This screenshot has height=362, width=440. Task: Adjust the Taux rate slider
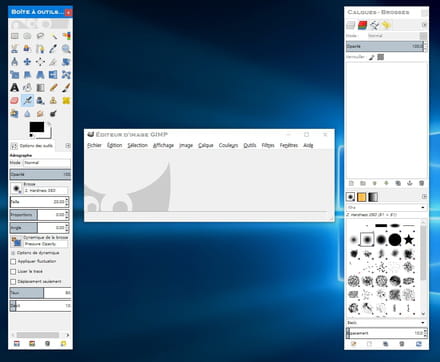click(40, 293)
